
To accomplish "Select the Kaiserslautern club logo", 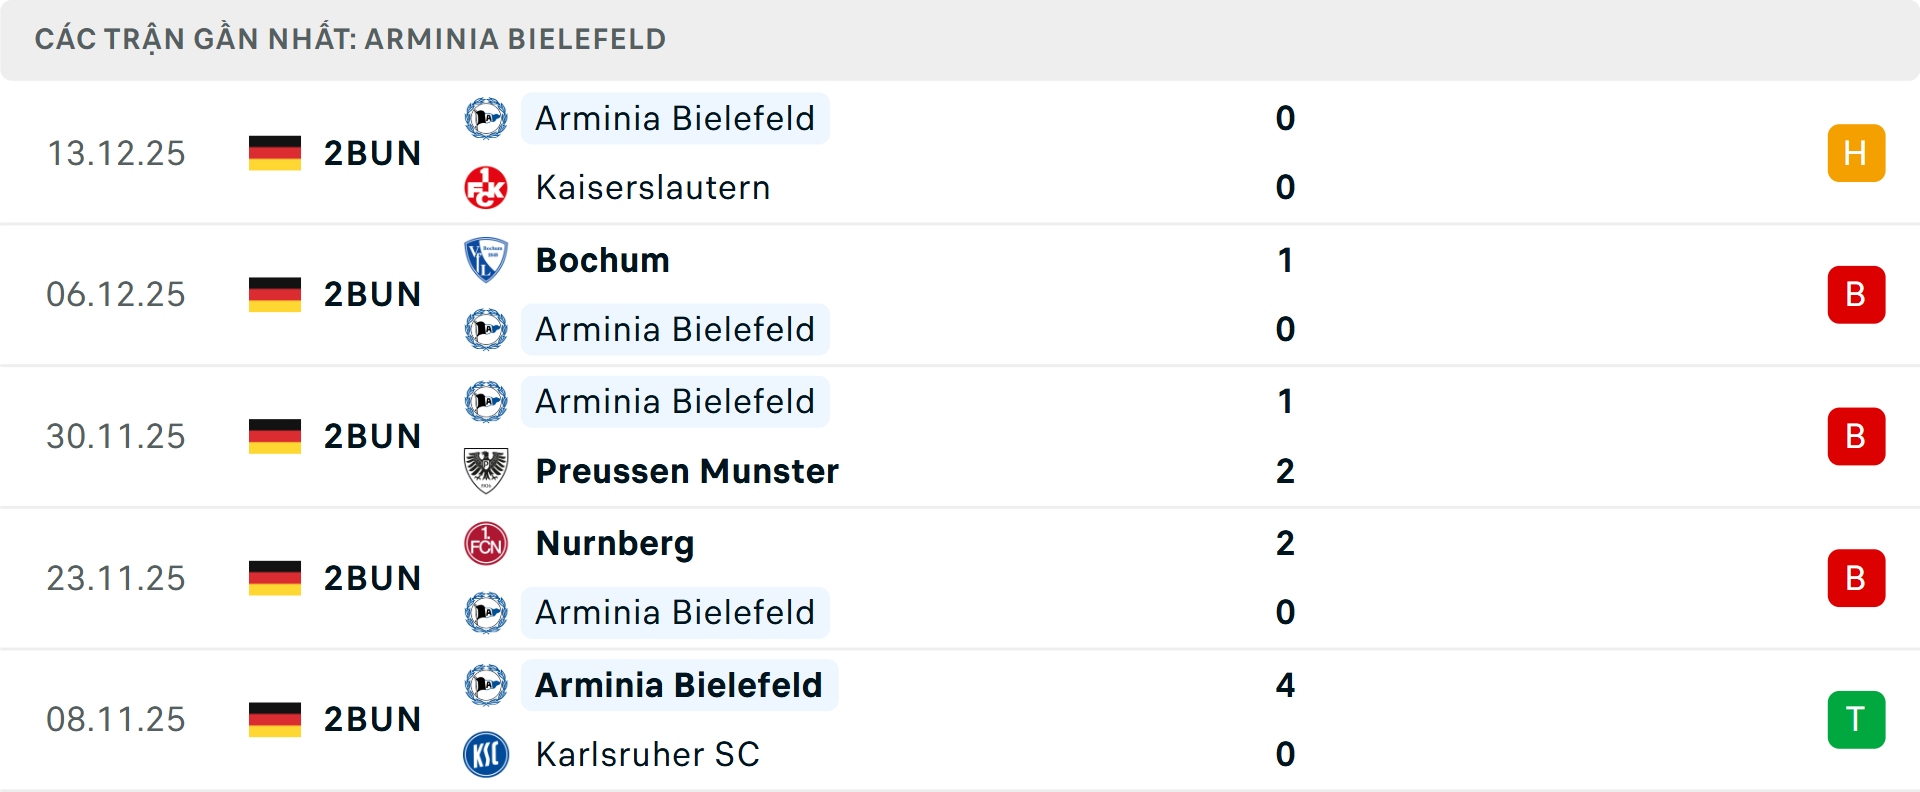I will point(487,187).
